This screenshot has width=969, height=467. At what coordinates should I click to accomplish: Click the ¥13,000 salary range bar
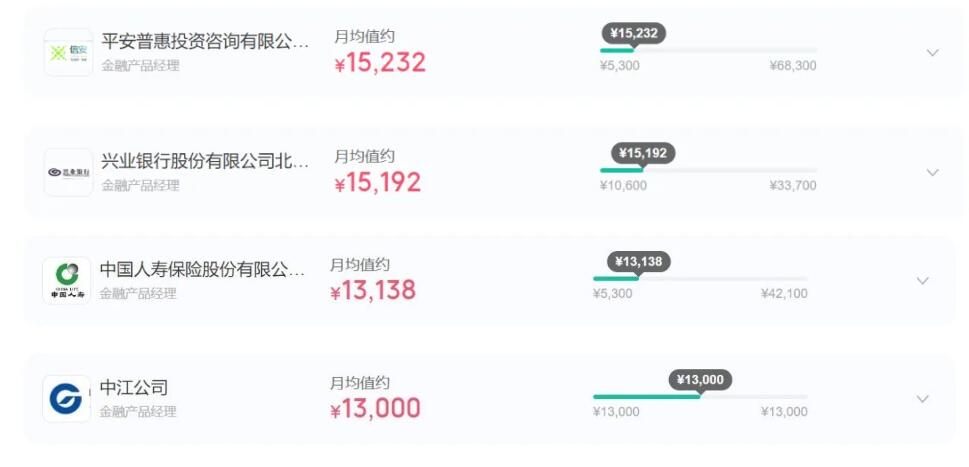700,397
